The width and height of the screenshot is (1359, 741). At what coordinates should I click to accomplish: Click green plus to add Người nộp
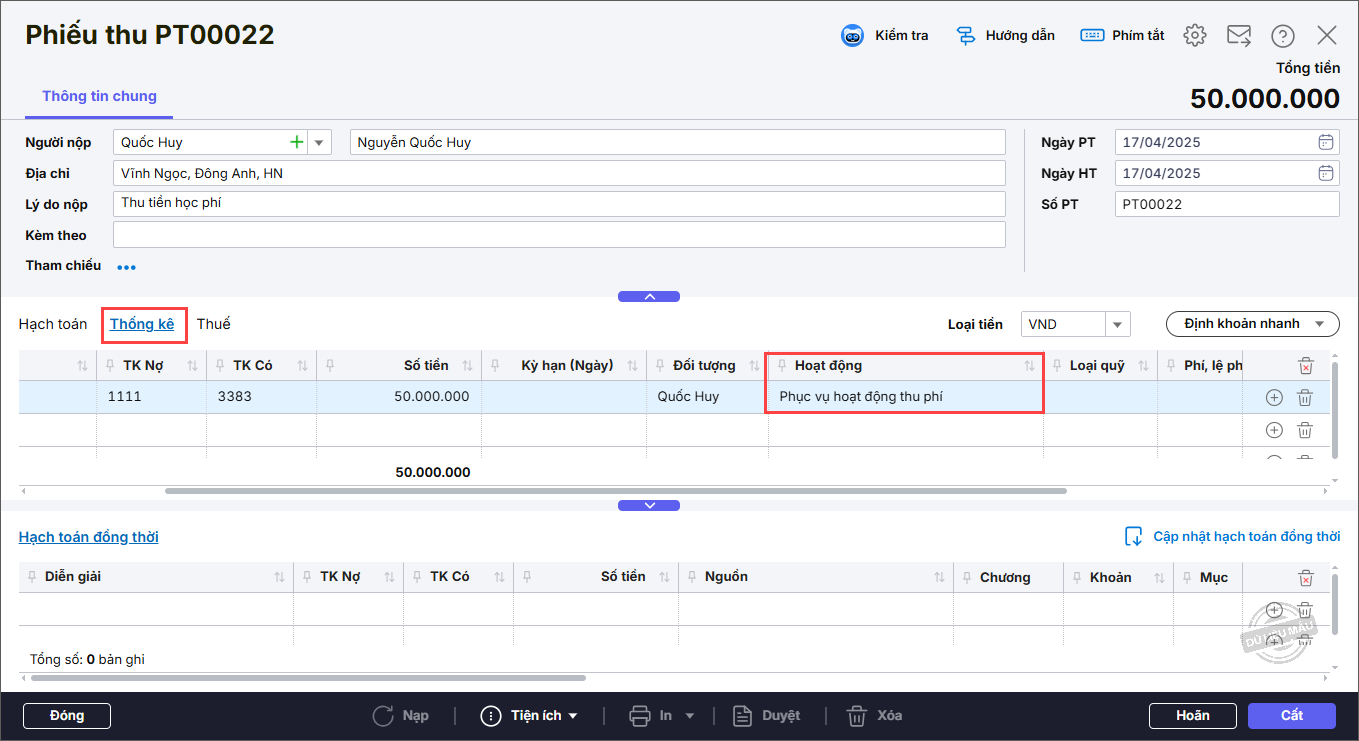click(x=296, y=143)
